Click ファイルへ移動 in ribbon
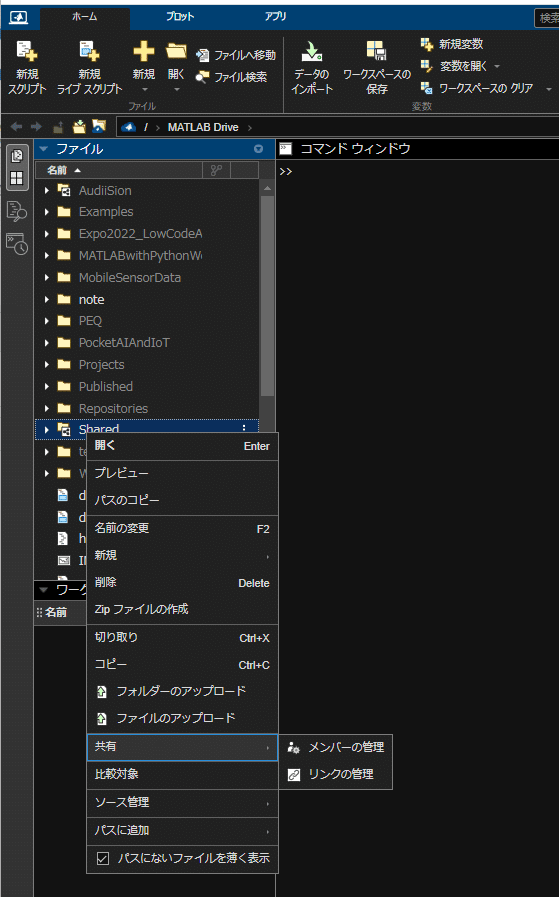The image size is (559, 897). tap(236, 55)
